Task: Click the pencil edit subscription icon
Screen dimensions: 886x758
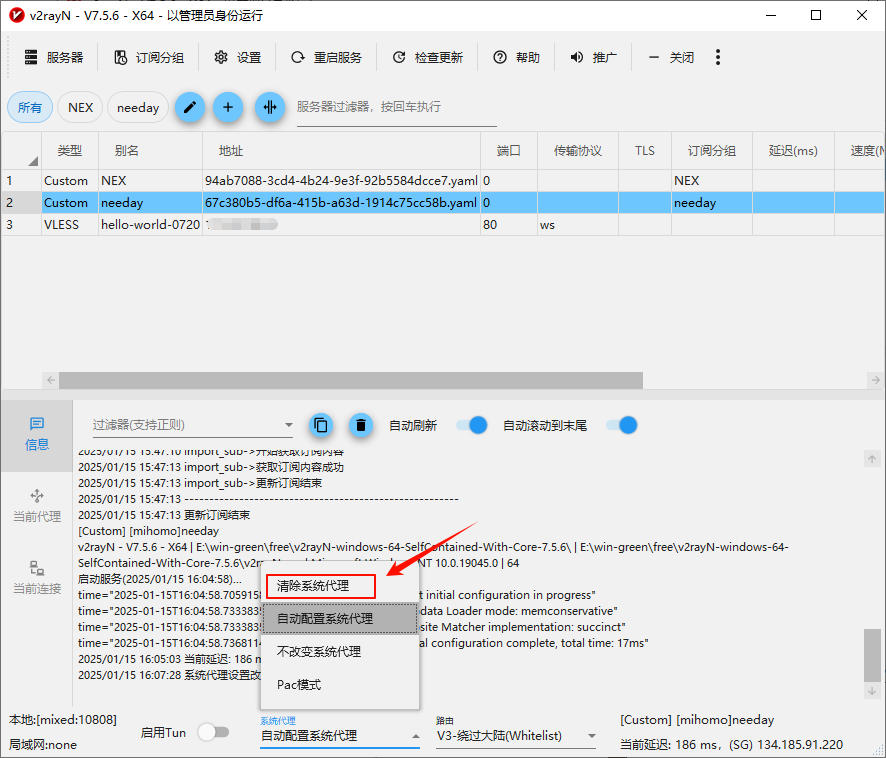Action: pyautogui.click(x=190, y=107)
